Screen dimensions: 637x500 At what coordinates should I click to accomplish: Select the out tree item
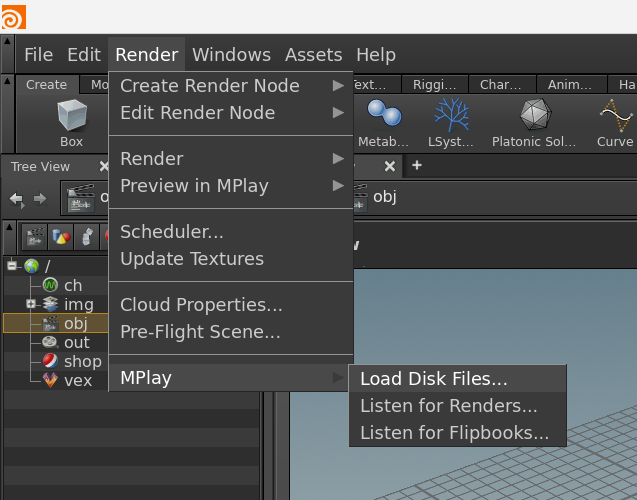pyautogui.click(x=76, y=342)
